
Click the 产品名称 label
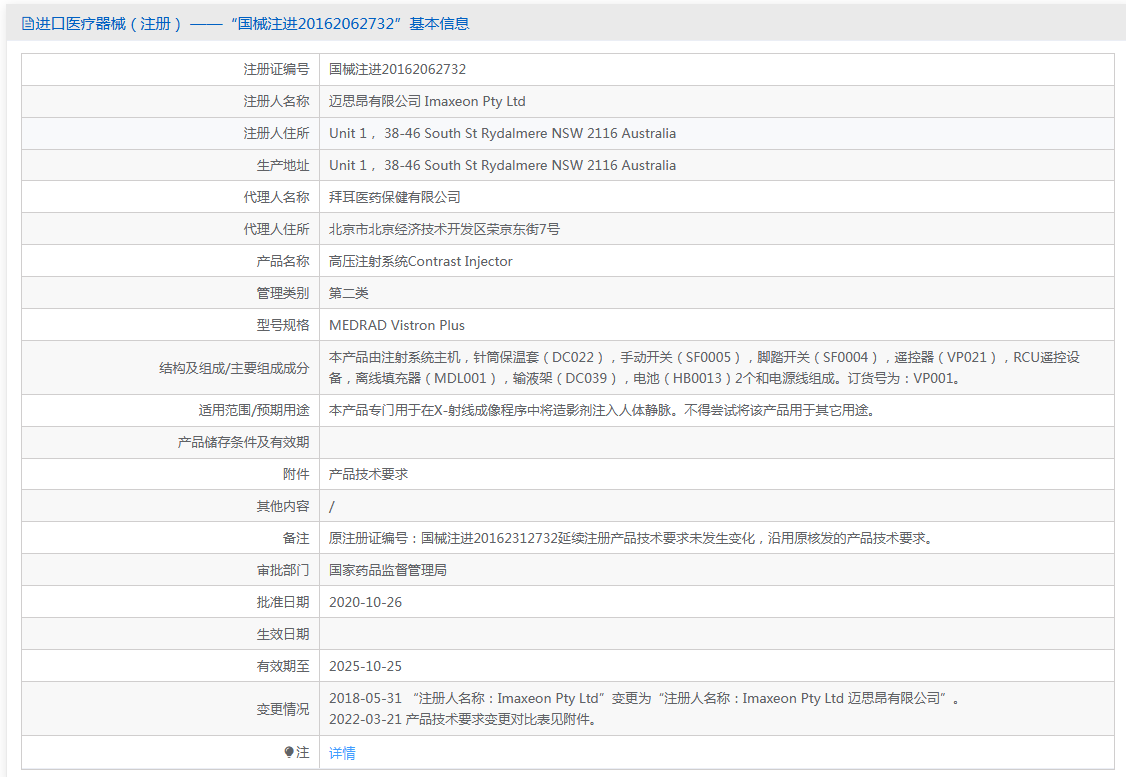(x=282, y=261)
